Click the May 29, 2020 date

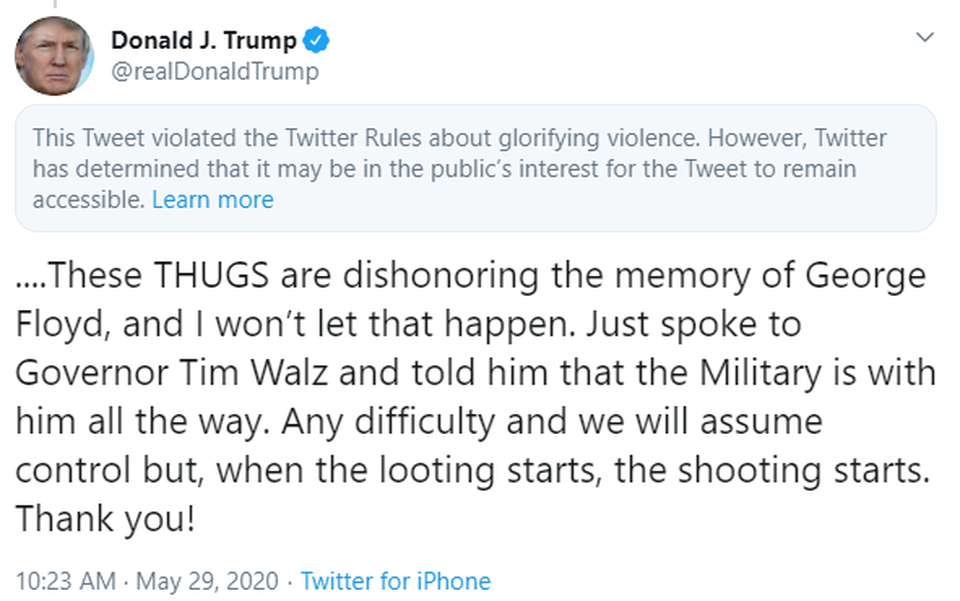pyautogui.click(x=209, y=581)
